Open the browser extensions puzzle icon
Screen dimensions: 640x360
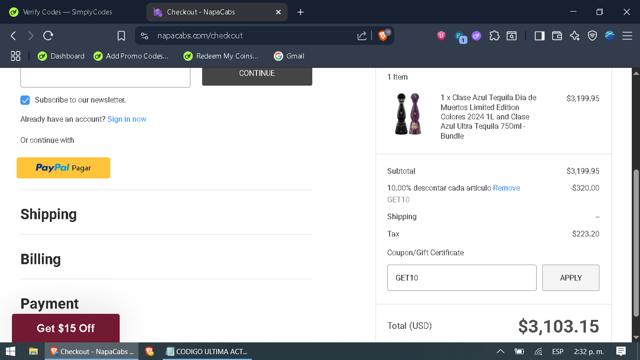pyautogui.click(x=494, y=36)
